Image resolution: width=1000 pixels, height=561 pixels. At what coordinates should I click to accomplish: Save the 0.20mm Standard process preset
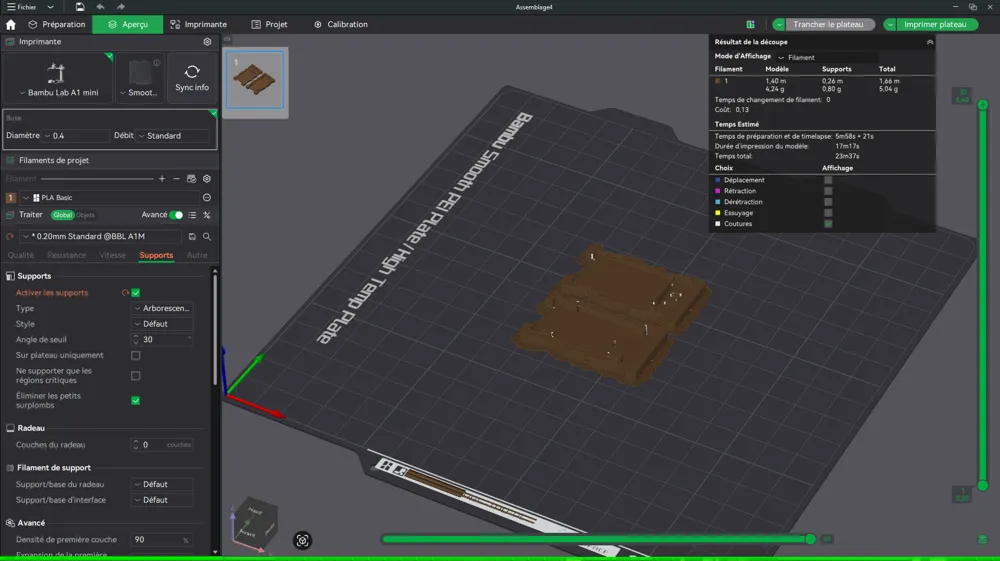[192, 237]
